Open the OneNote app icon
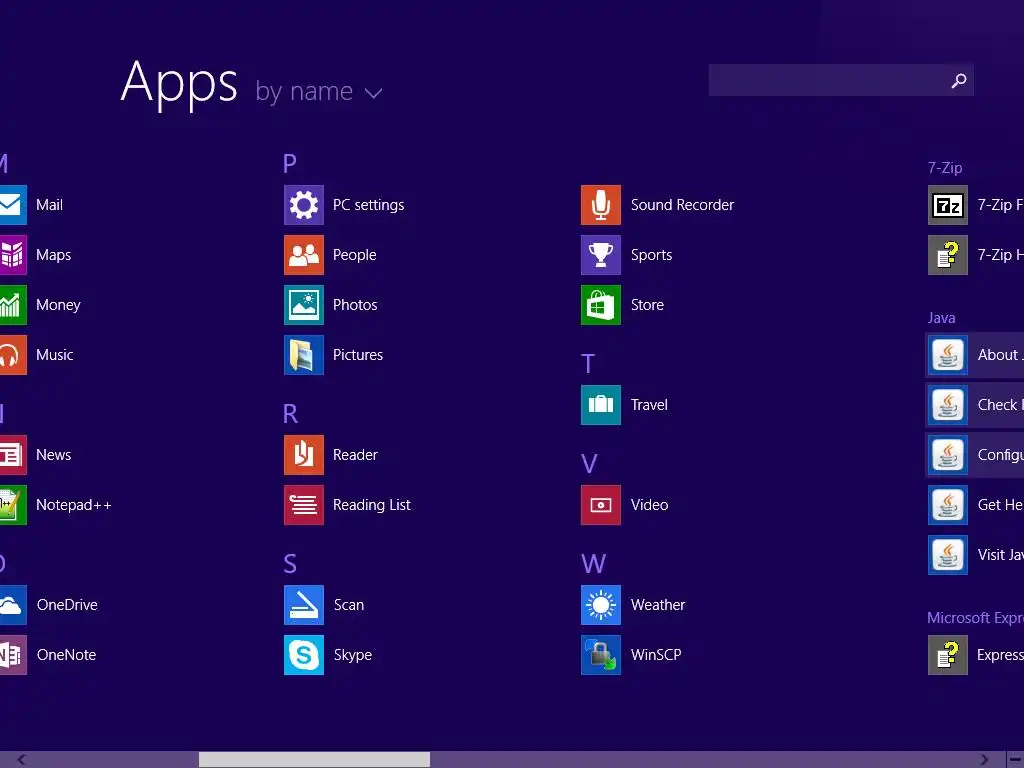The width and height of the screenshot is (1024, 768). 13,655
